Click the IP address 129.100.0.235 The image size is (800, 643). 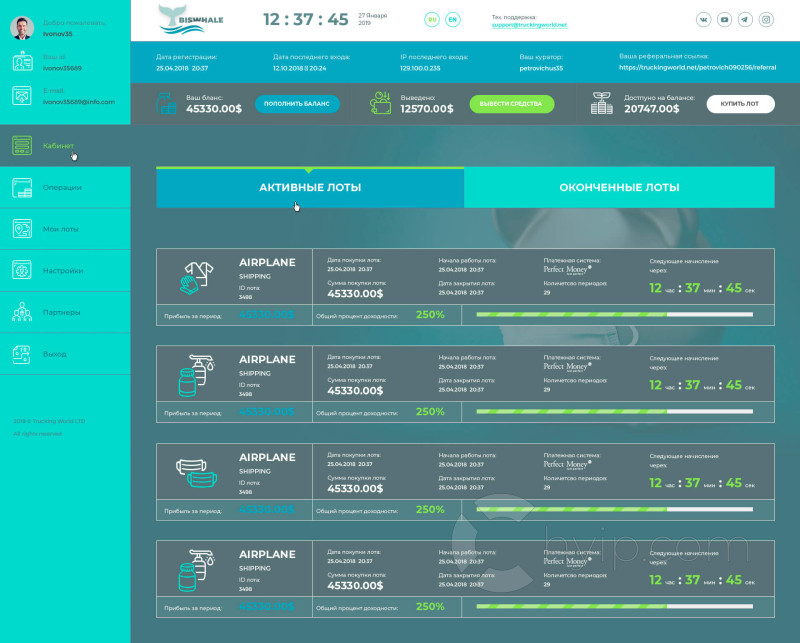pyautogui.click(x=420, y=68)
